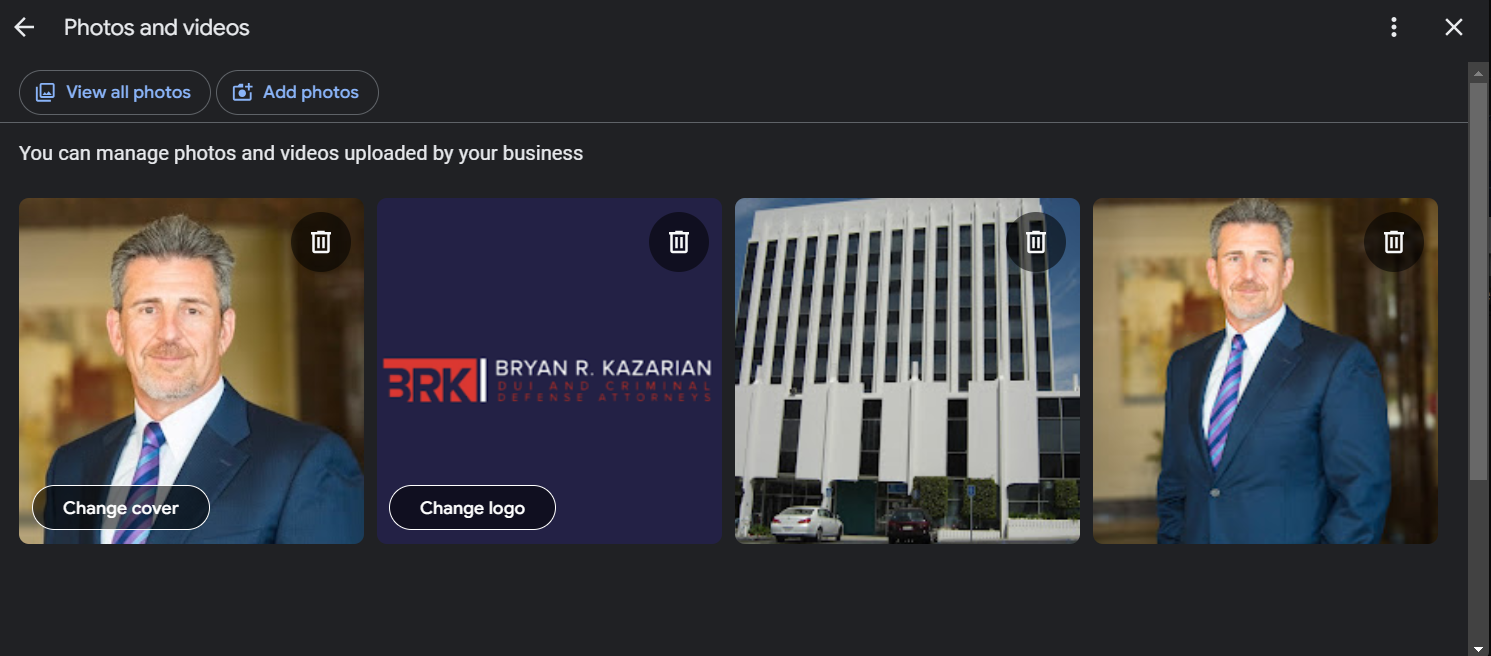The height and width of the screenshot is (656, 1491).
Task: Delete the BRK logo image
Action: 679,242
